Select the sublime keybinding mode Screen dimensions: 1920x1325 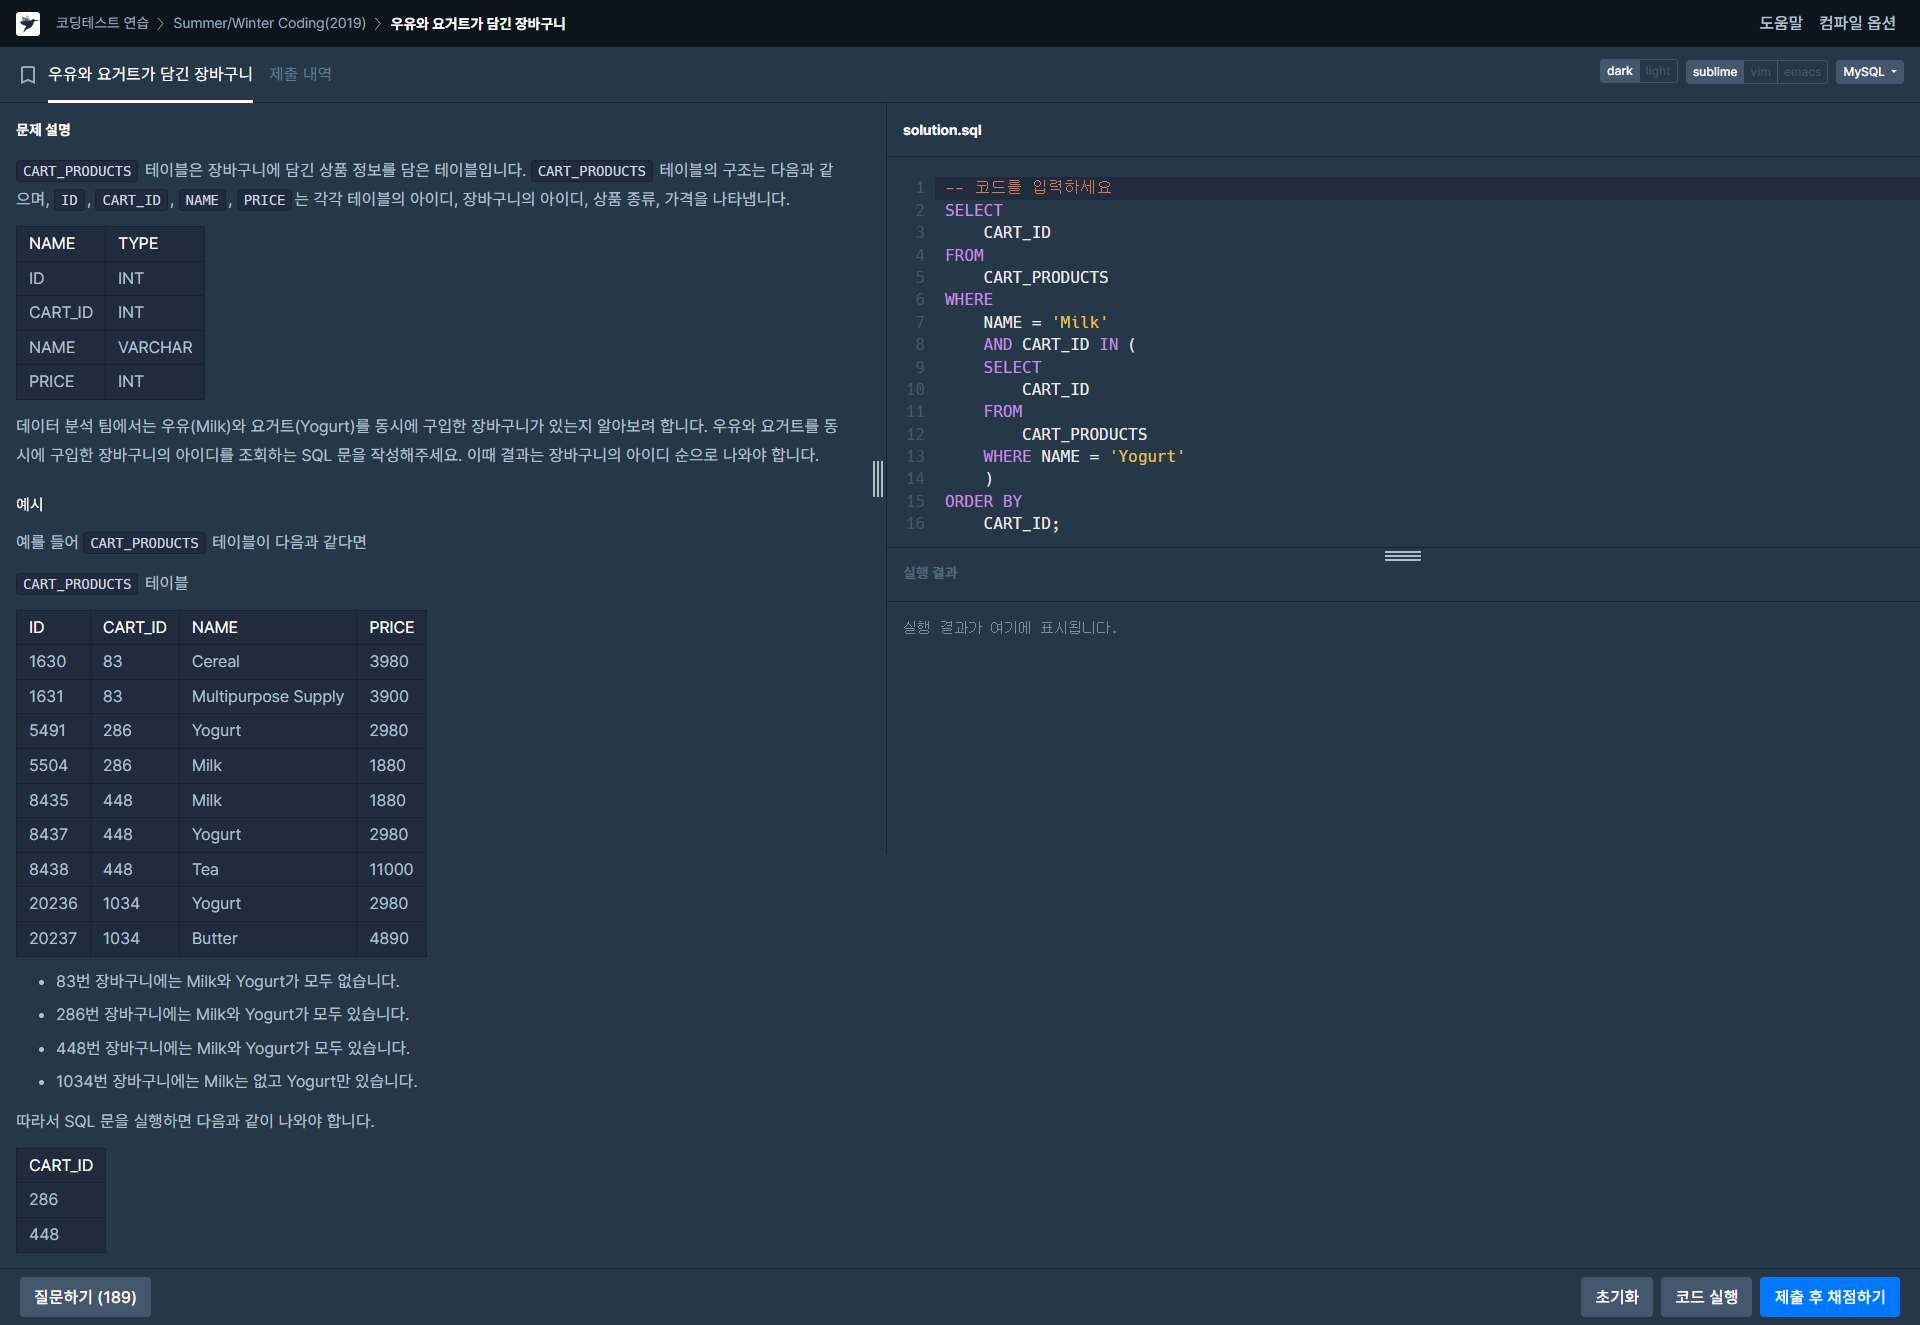(1714, 72)
